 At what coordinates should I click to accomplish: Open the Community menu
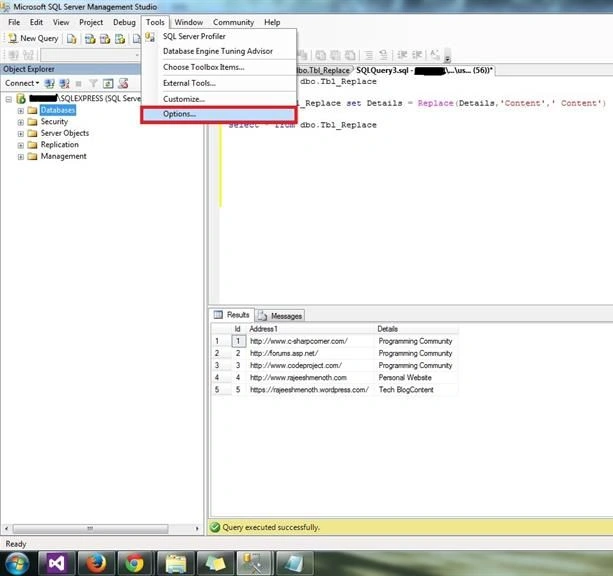coord(233,22)
